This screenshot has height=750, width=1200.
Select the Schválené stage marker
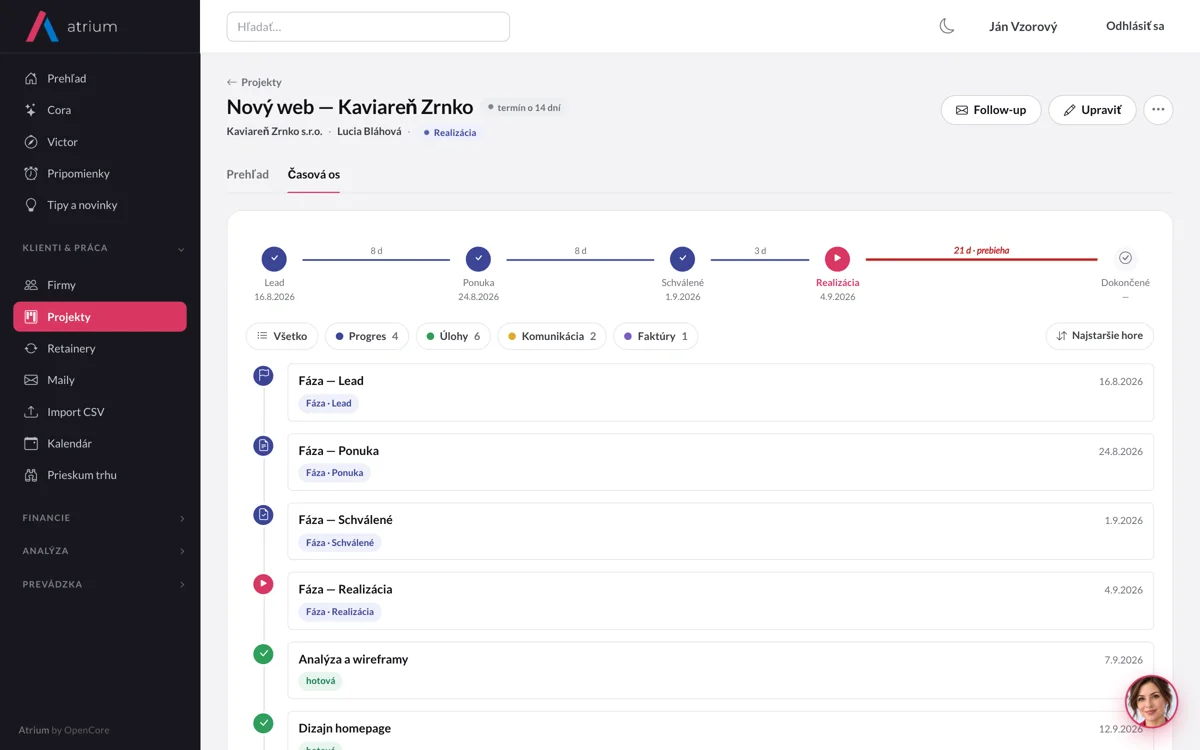point(682,259)
